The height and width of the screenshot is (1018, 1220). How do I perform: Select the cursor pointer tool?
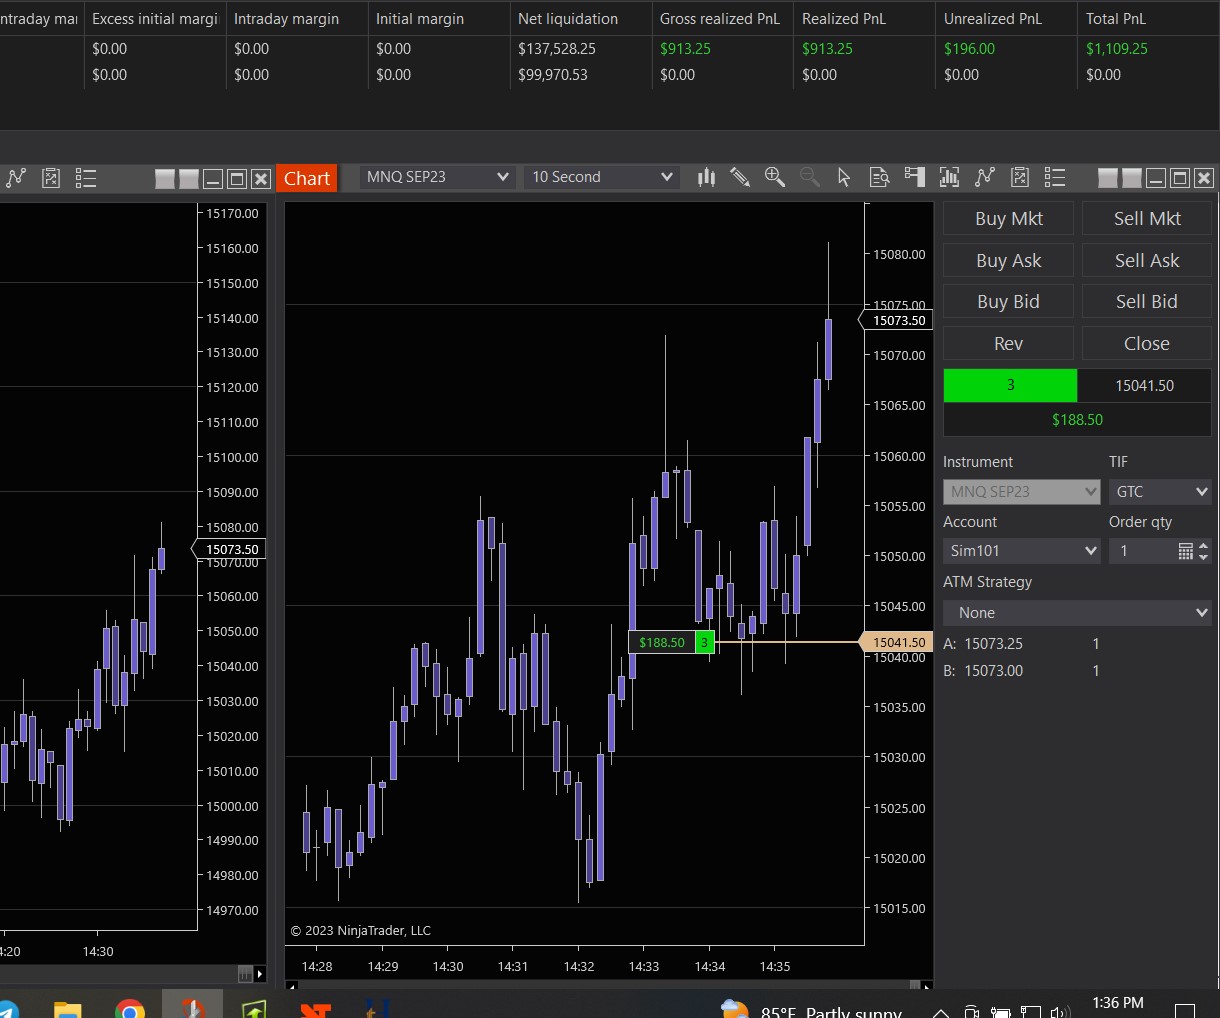tap(844, 177)
